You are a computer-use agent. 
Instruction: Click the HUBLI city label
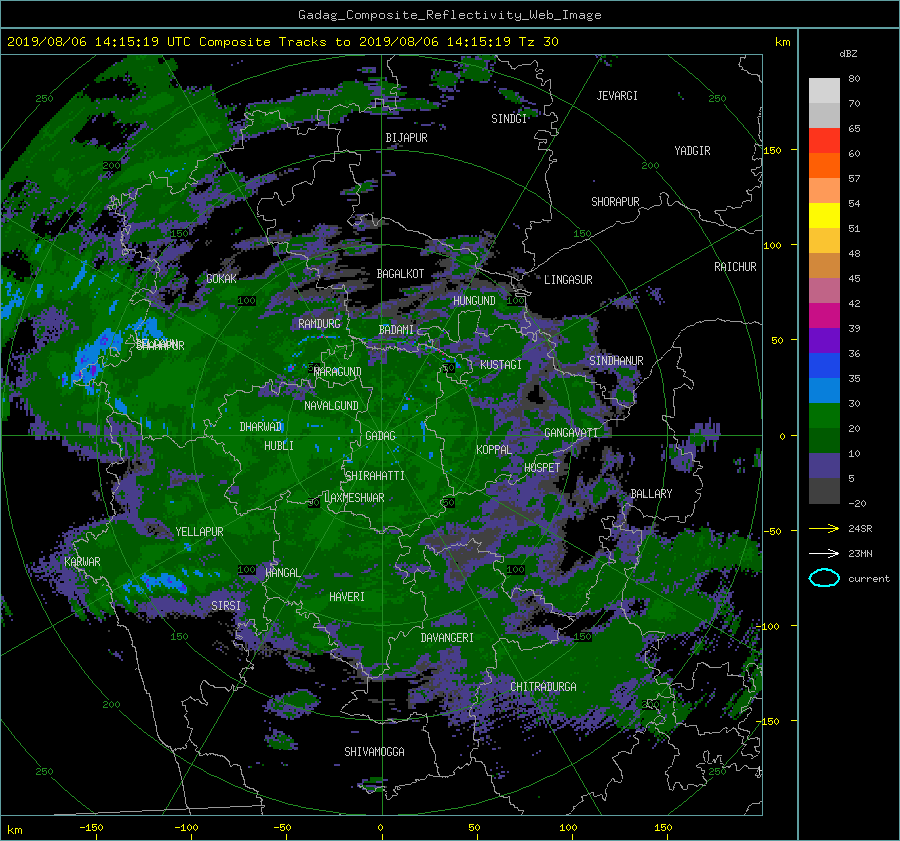[278, 446]
